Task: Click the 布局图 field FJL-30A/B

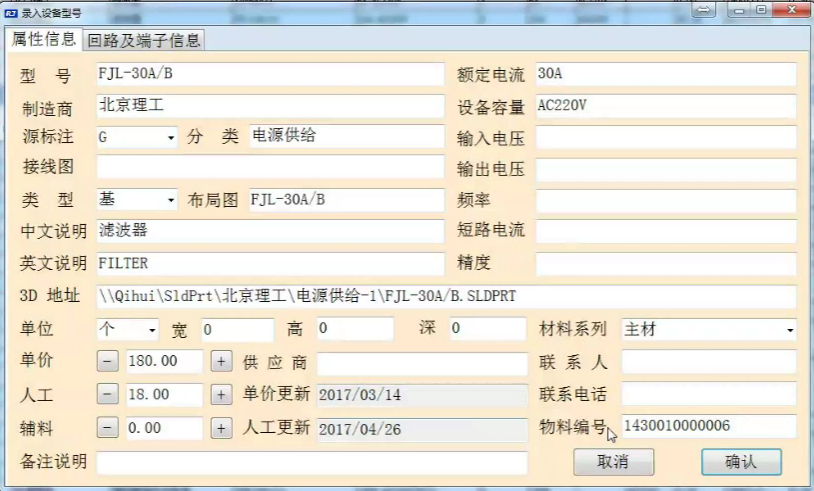Action: [347, 200]
